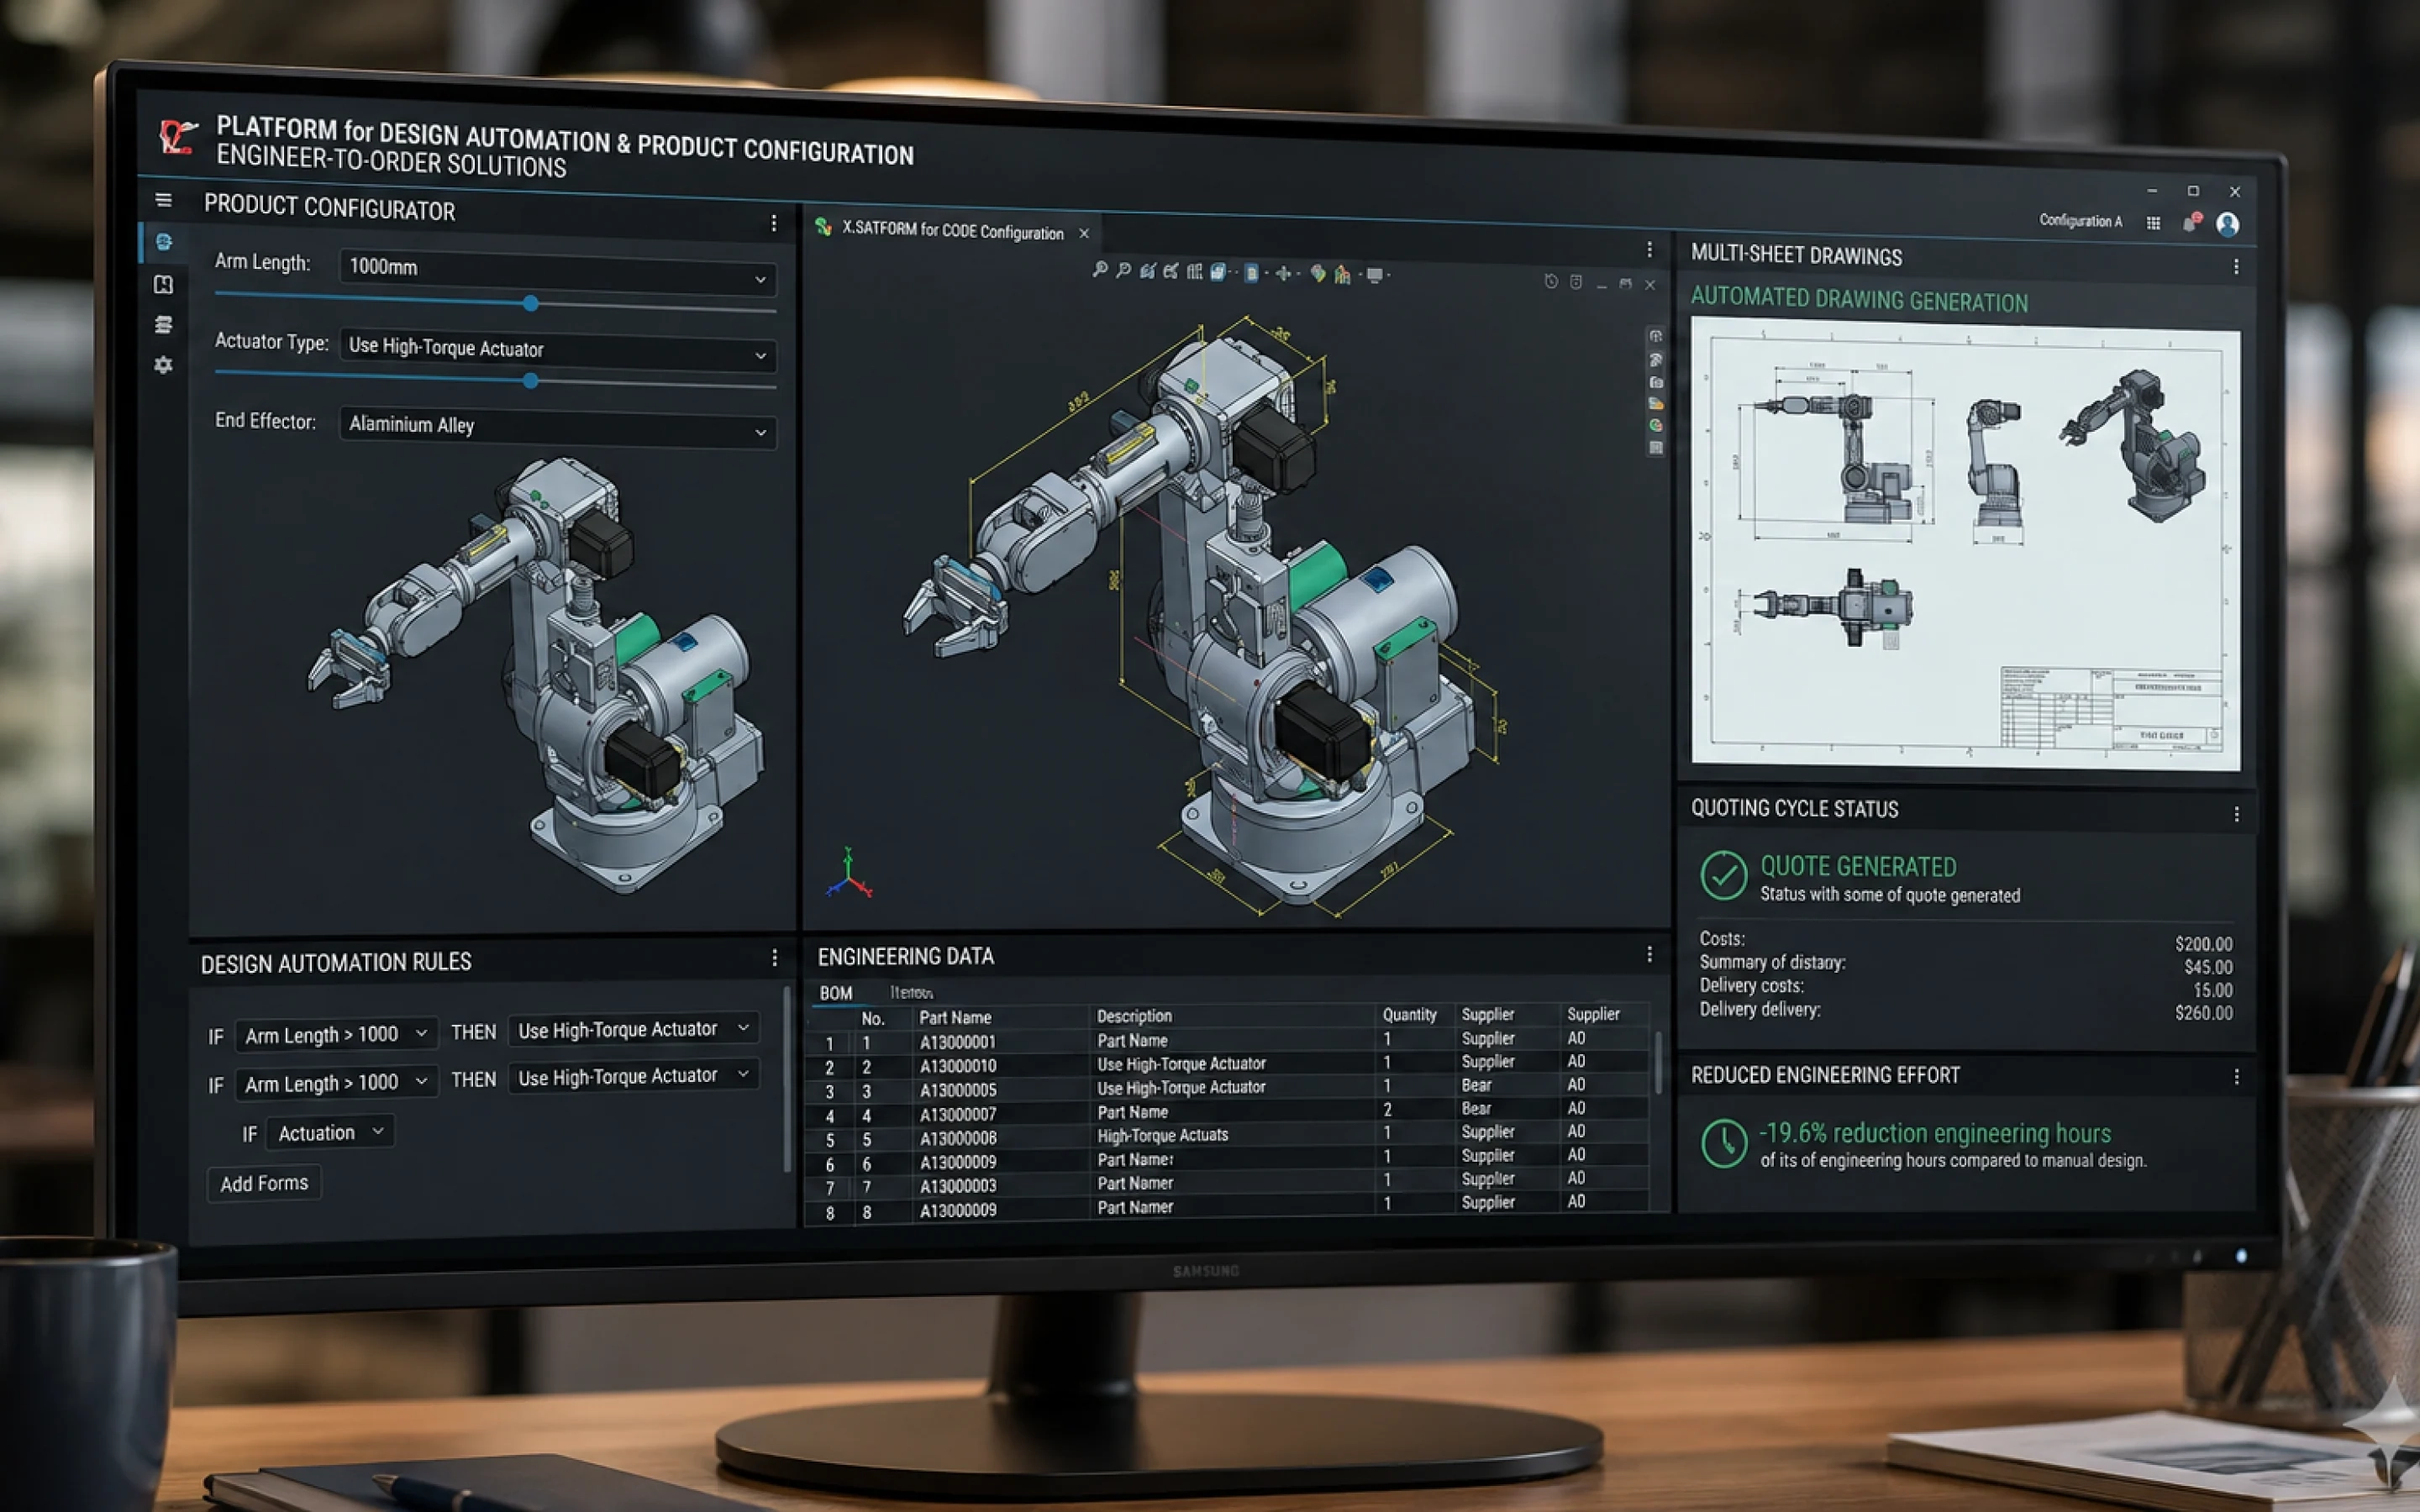
Task: Open Product Configurator panel options menu
Action: 773,223
